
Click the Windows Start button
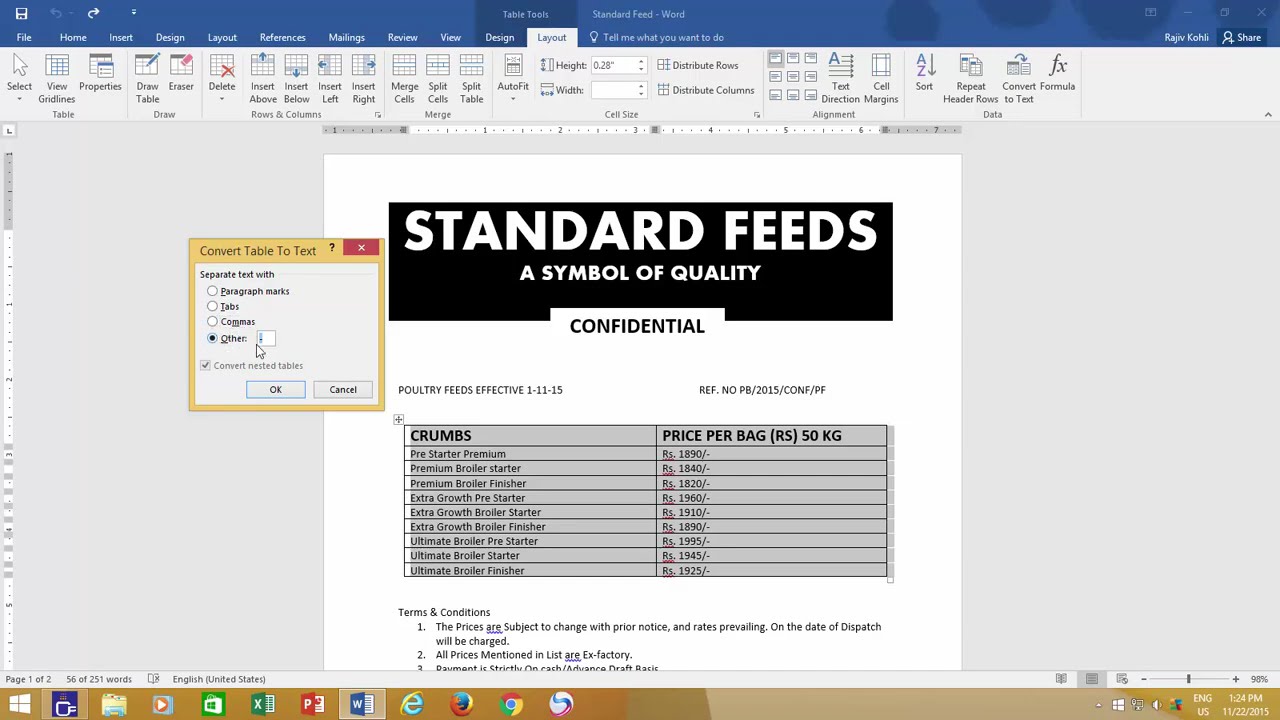[20, 705]
